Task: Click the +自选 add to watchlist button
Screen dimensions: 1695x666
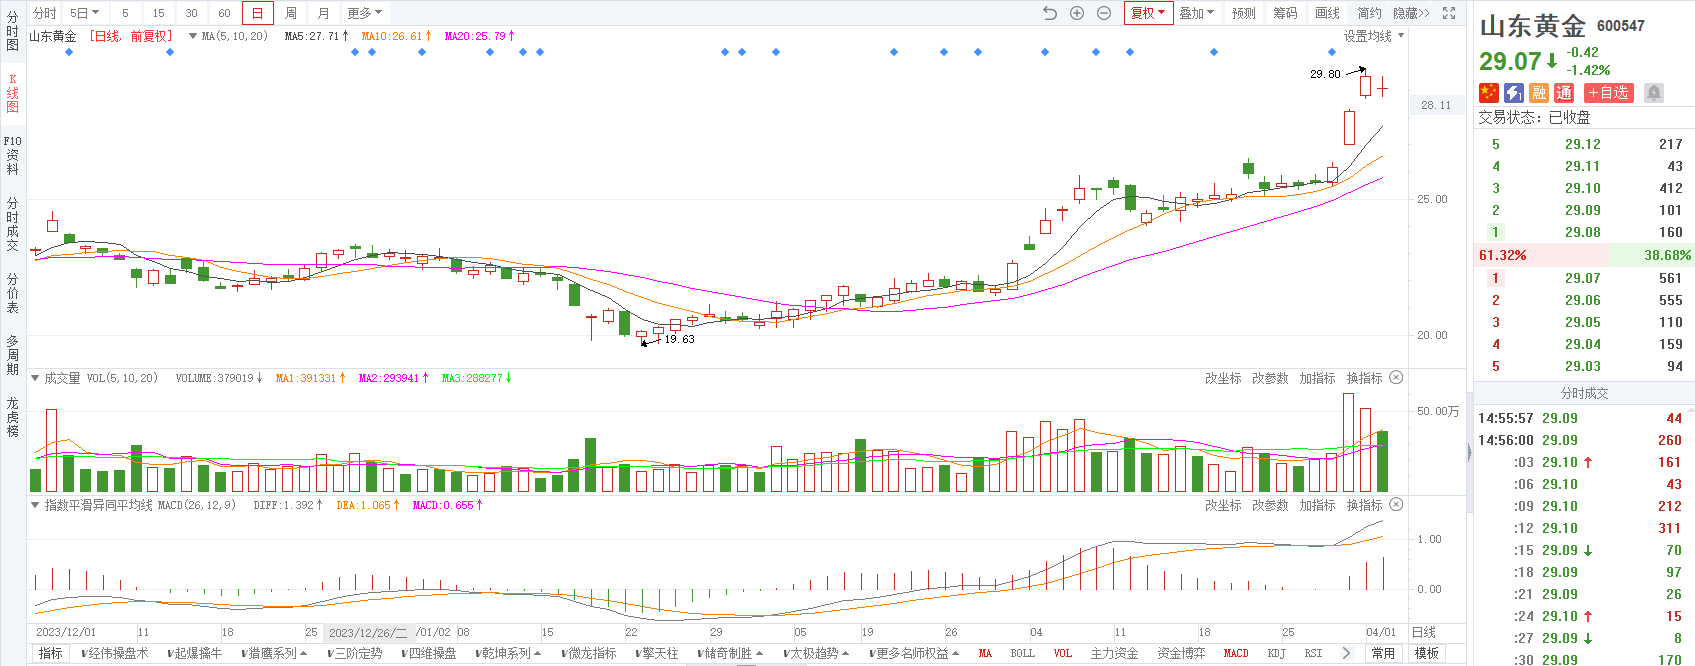Action: [1609, 93]
